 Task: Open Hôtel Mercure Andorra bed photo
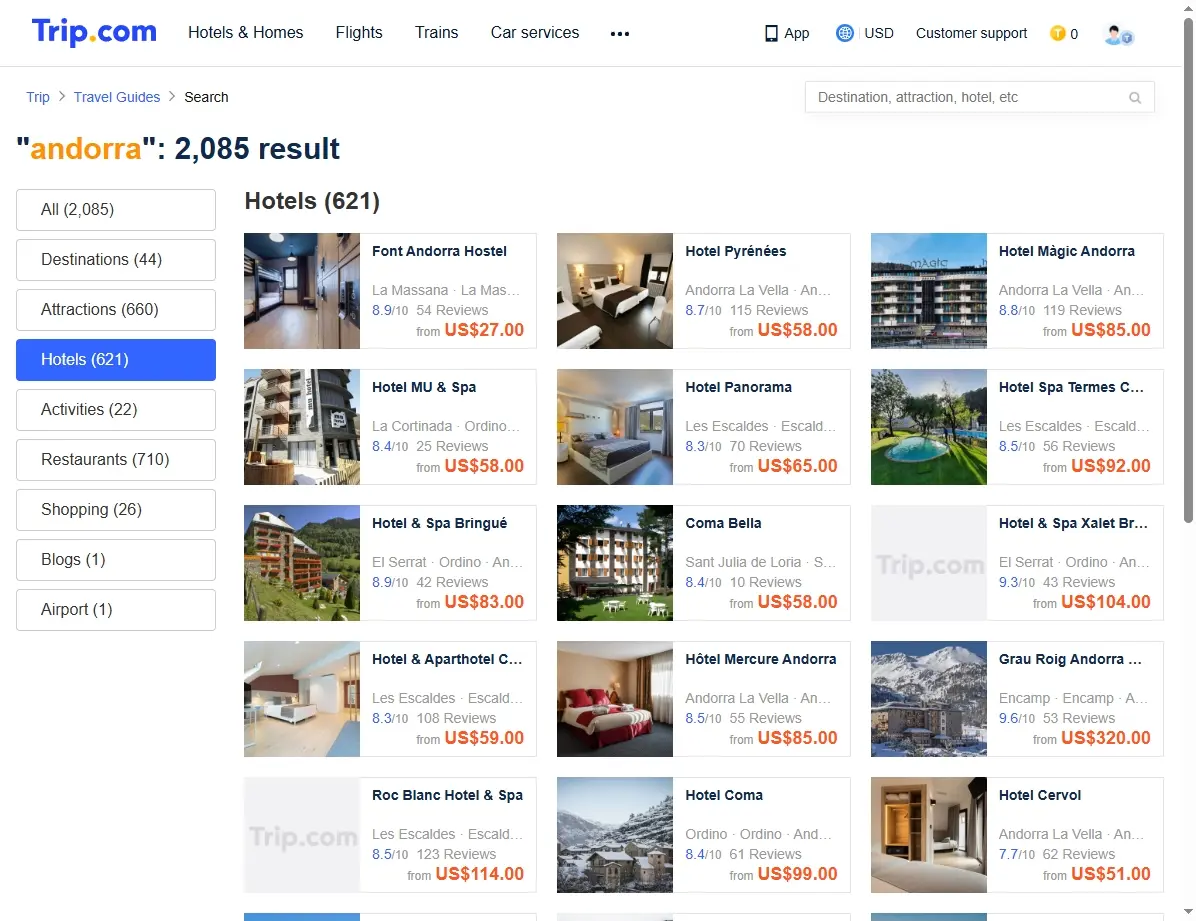(x=615, y=699)
